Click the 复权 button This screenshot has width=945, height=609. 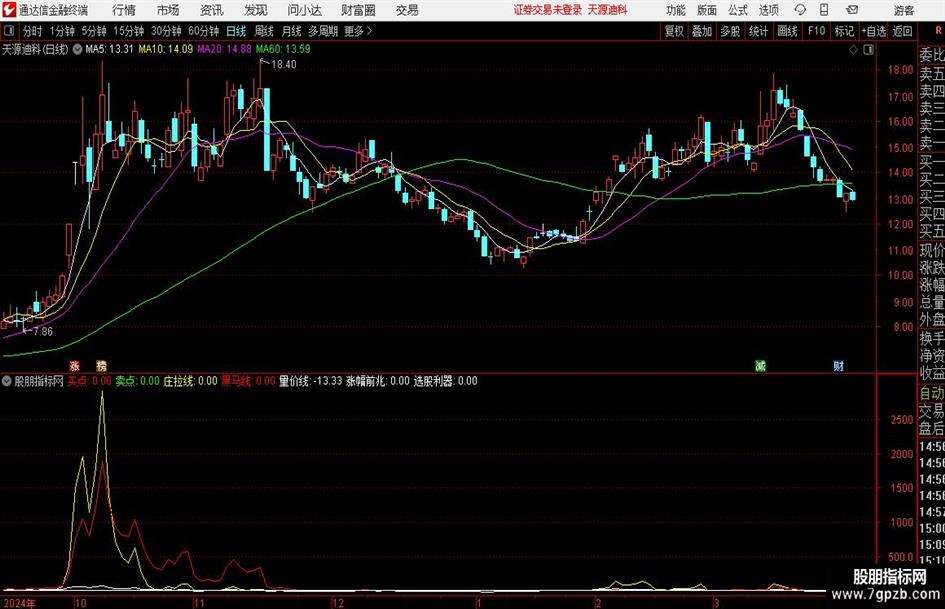674,31
